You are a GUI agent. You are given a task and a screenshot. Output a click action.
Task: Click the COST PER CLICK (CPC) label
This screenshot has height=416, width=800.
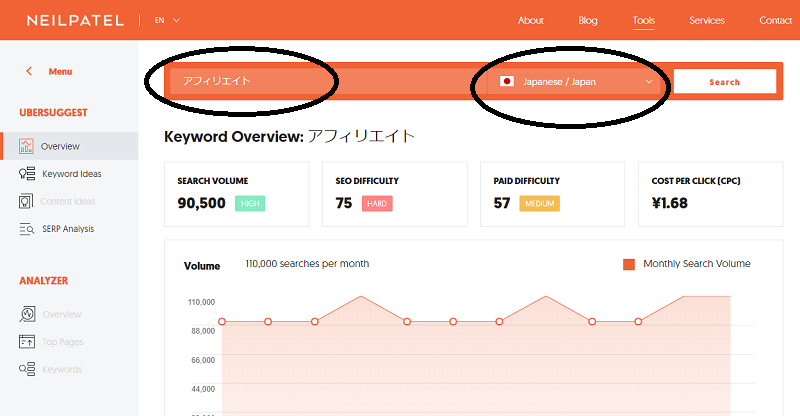(696, 181)
